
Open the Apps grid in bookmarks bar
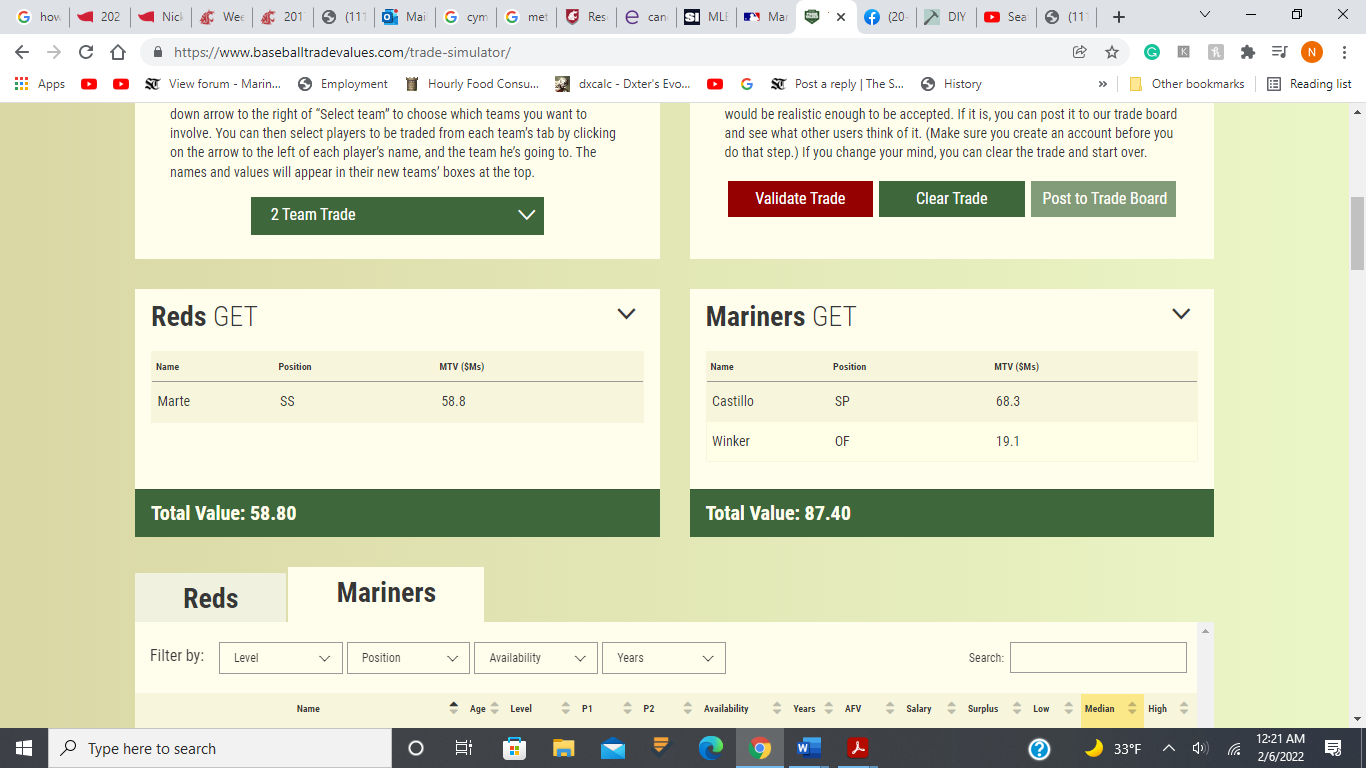tap(40, 84)
